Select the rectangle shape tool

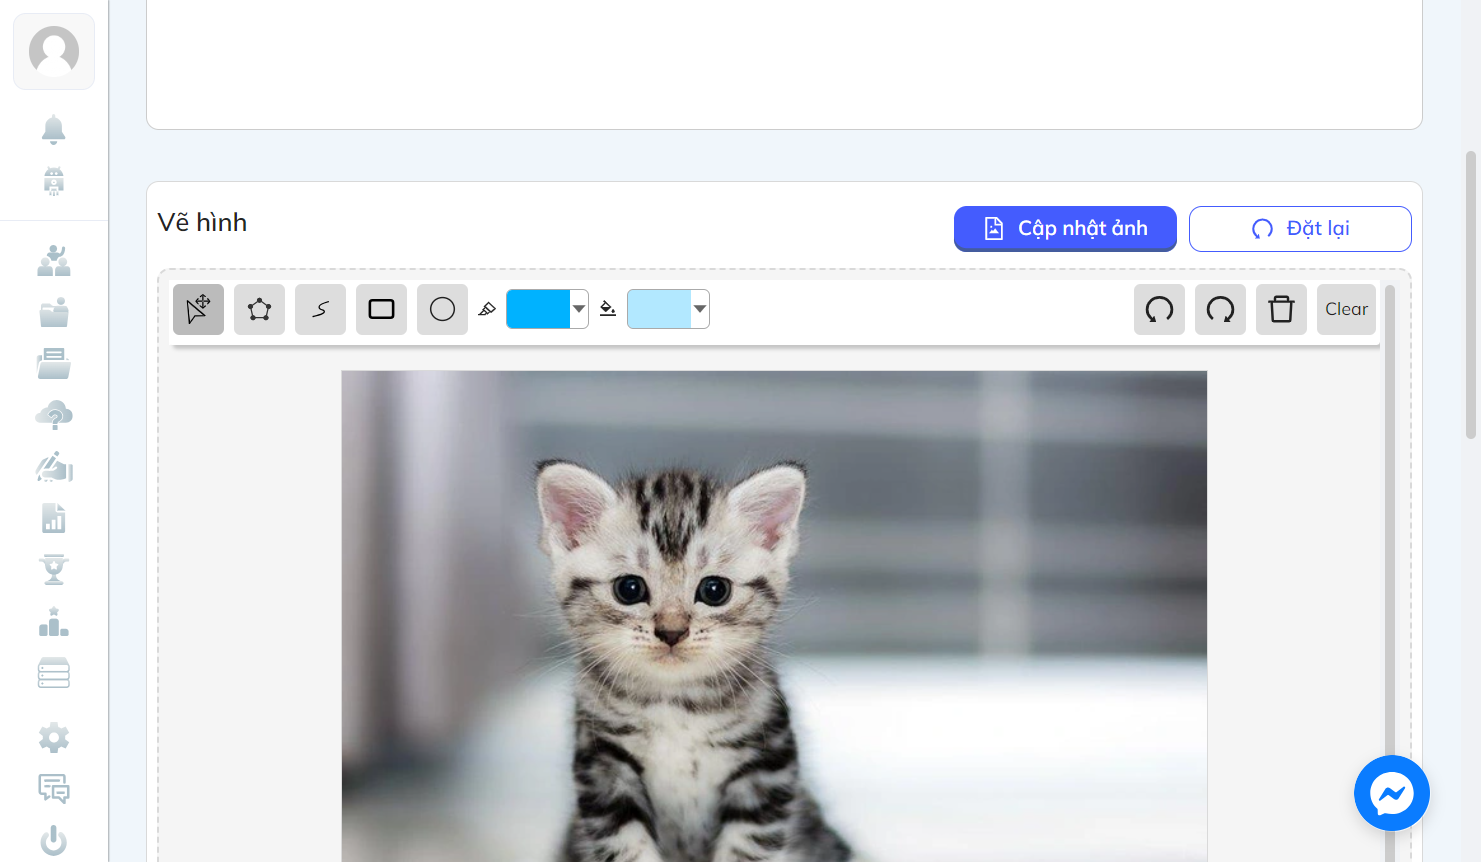381,309
